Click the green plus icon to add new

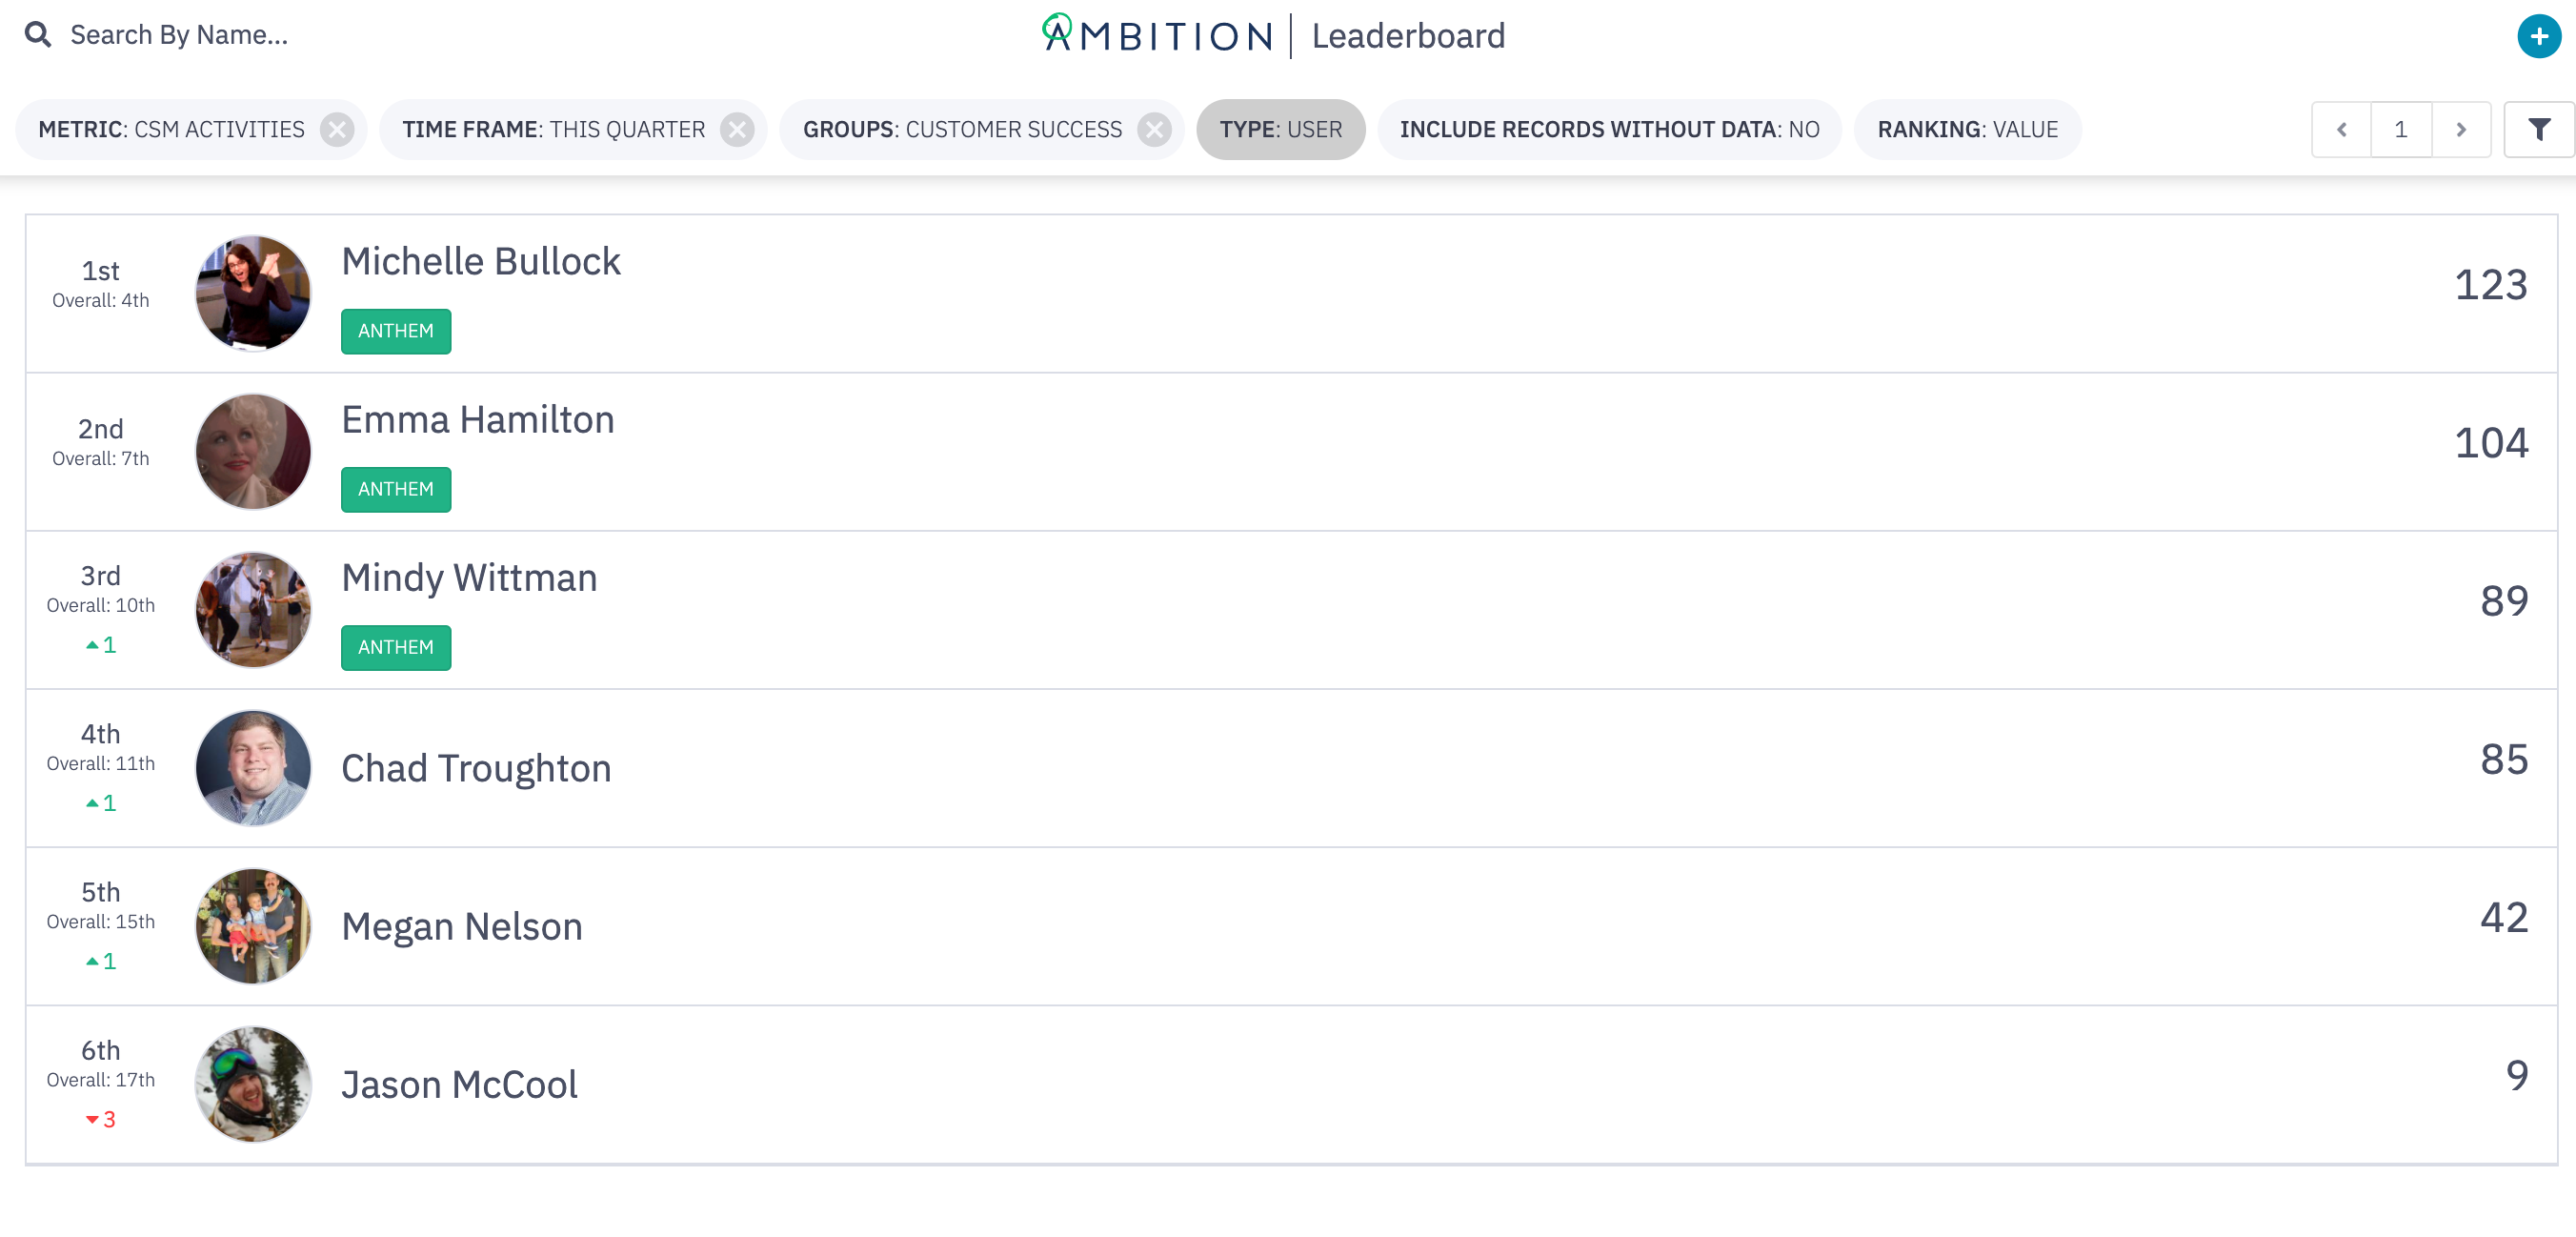point(2540,35)
